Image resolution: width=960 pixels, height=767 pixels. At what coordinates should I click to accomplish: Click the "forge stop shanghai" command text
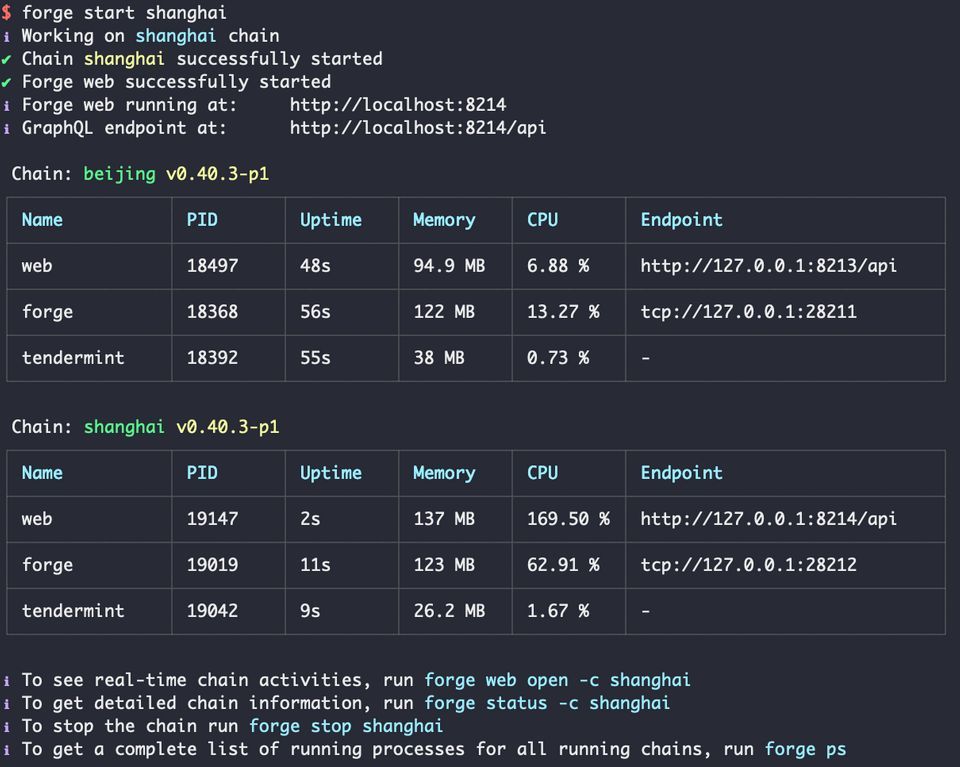point(346,726)
